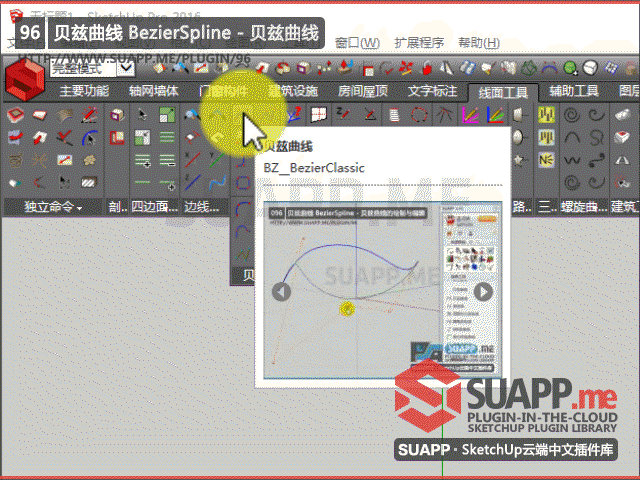
Task: Select the W-shaped curve tool
Action: [572, 160]
